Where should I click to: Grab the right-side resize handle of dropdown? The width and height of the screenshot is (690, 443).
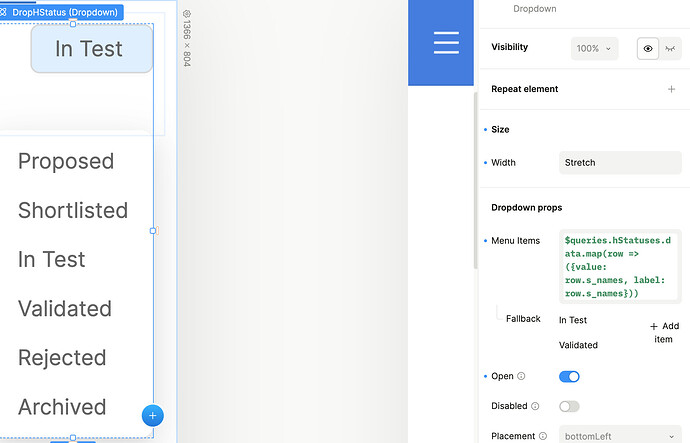point(153,231)
